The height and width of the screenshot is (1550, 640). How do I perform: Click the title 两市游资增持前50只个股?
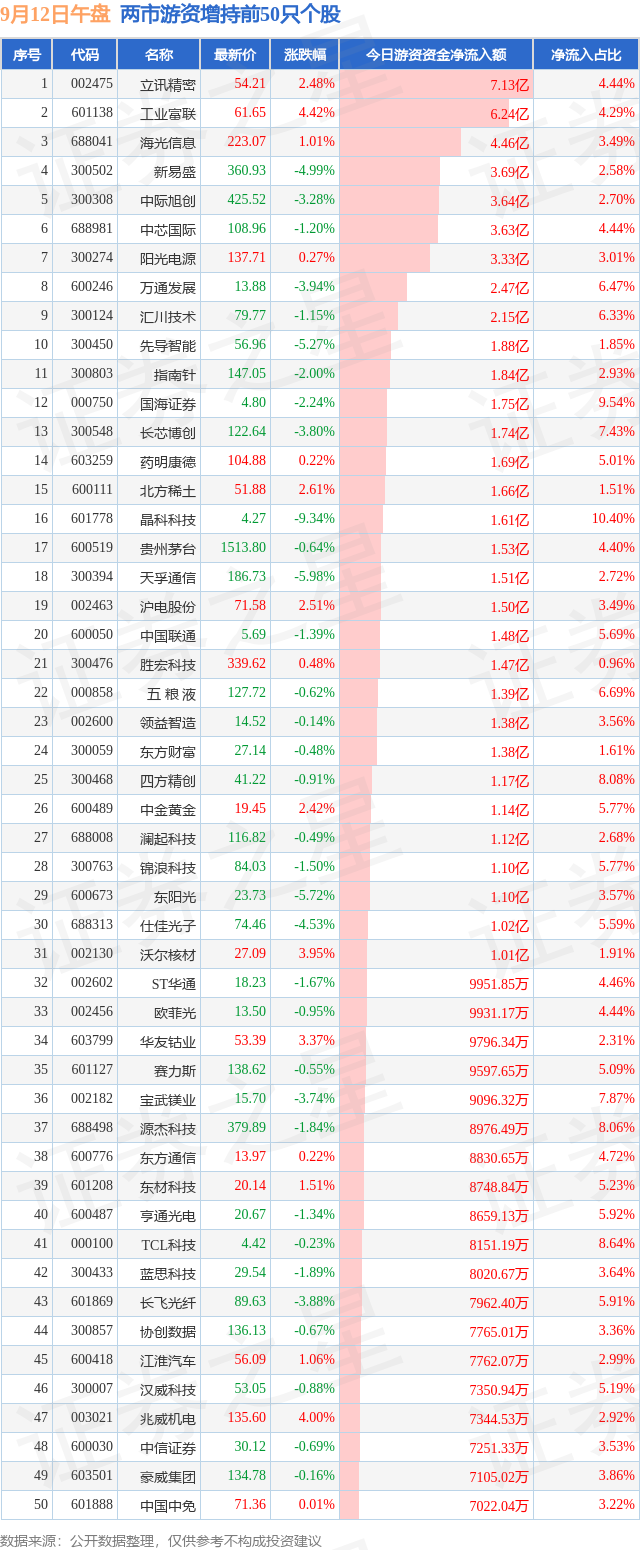[229, 14]
